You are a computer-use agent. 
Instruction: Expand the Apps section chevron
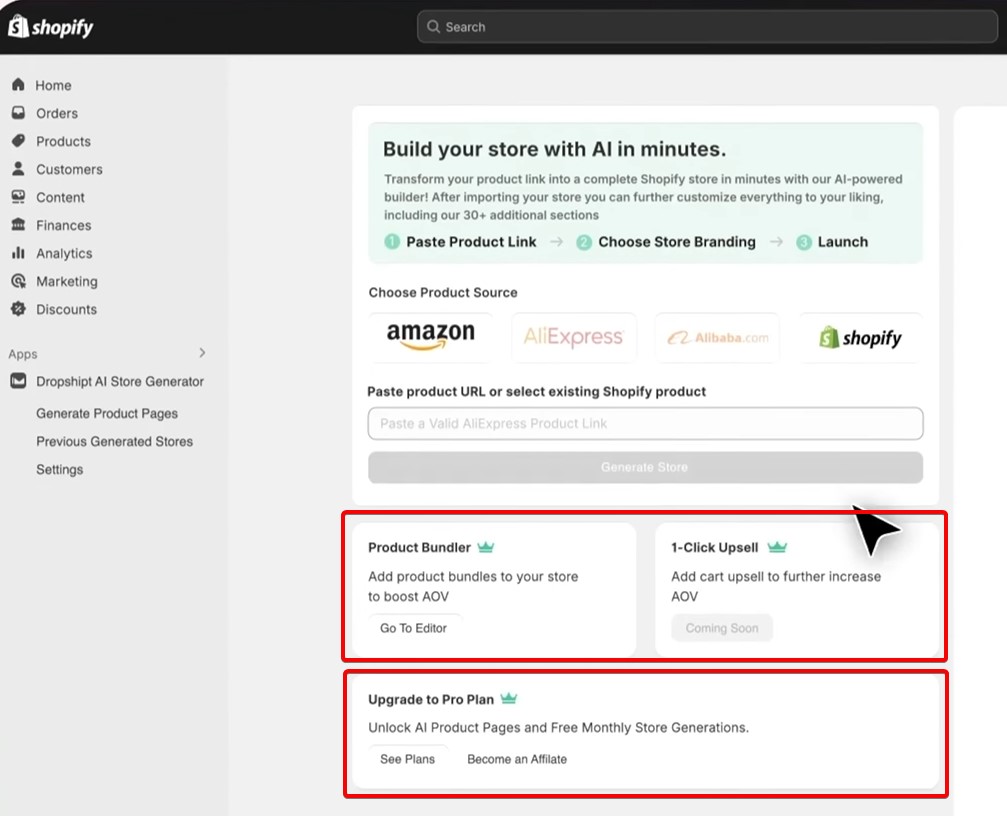[201, 353]
